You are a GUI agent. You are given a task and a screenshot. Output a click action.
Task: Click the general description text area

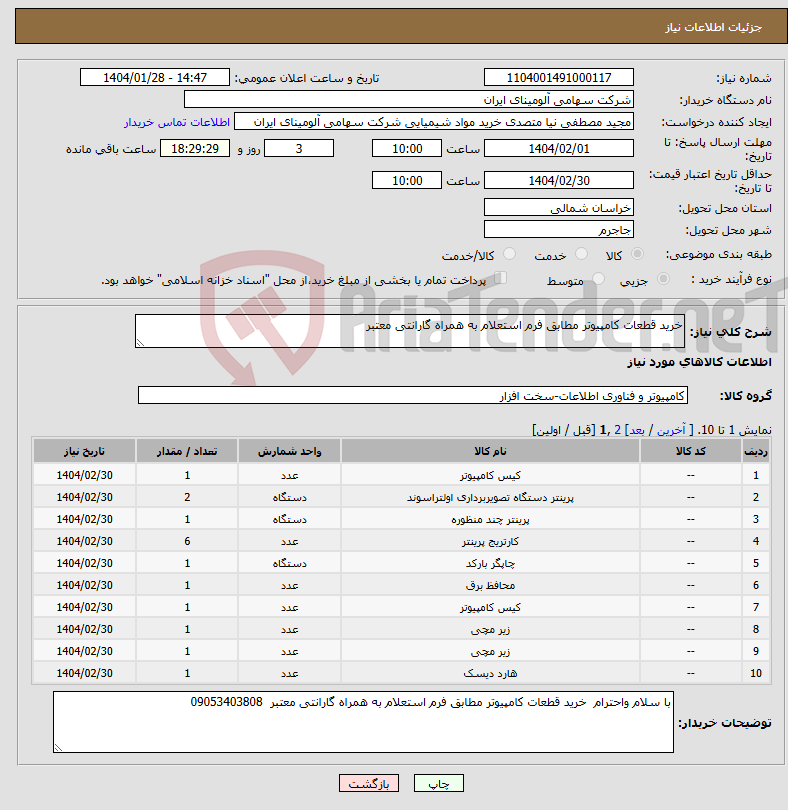coord(410,331)
